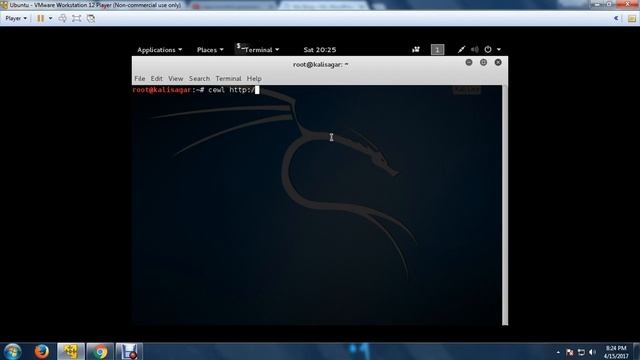Switch to VMware Player taskbar button
The image size is (640, 360).
coord(71,351)
